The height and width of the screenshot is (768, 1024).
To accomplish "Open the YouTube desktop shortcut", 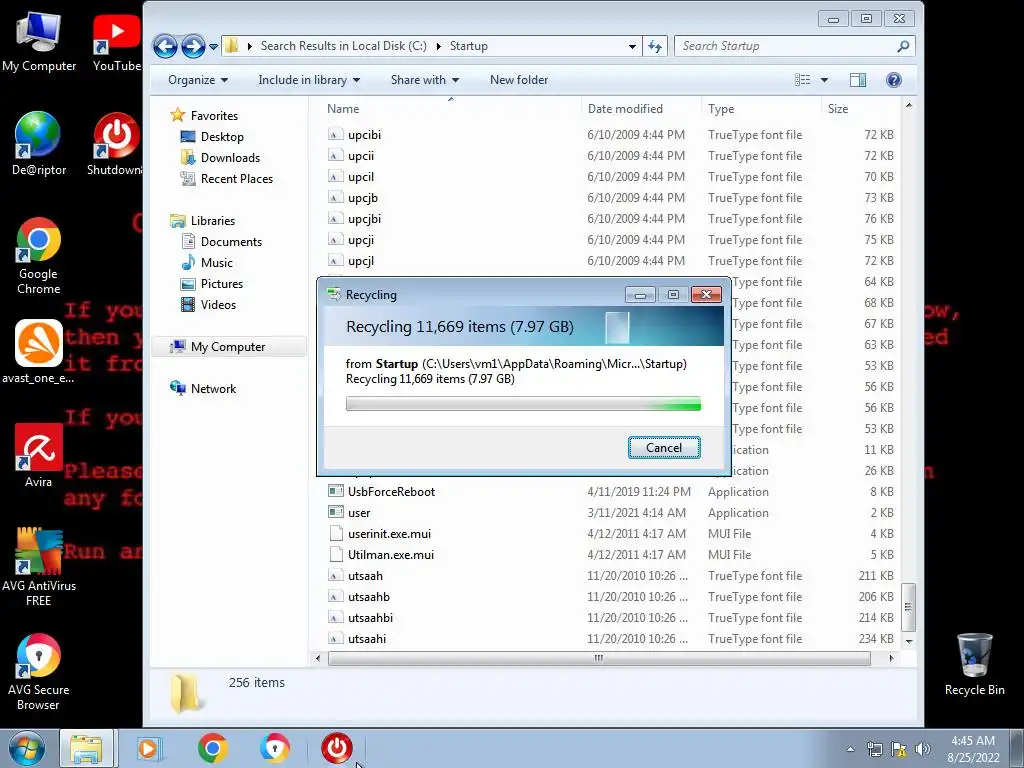I will (x=116, y=41).
